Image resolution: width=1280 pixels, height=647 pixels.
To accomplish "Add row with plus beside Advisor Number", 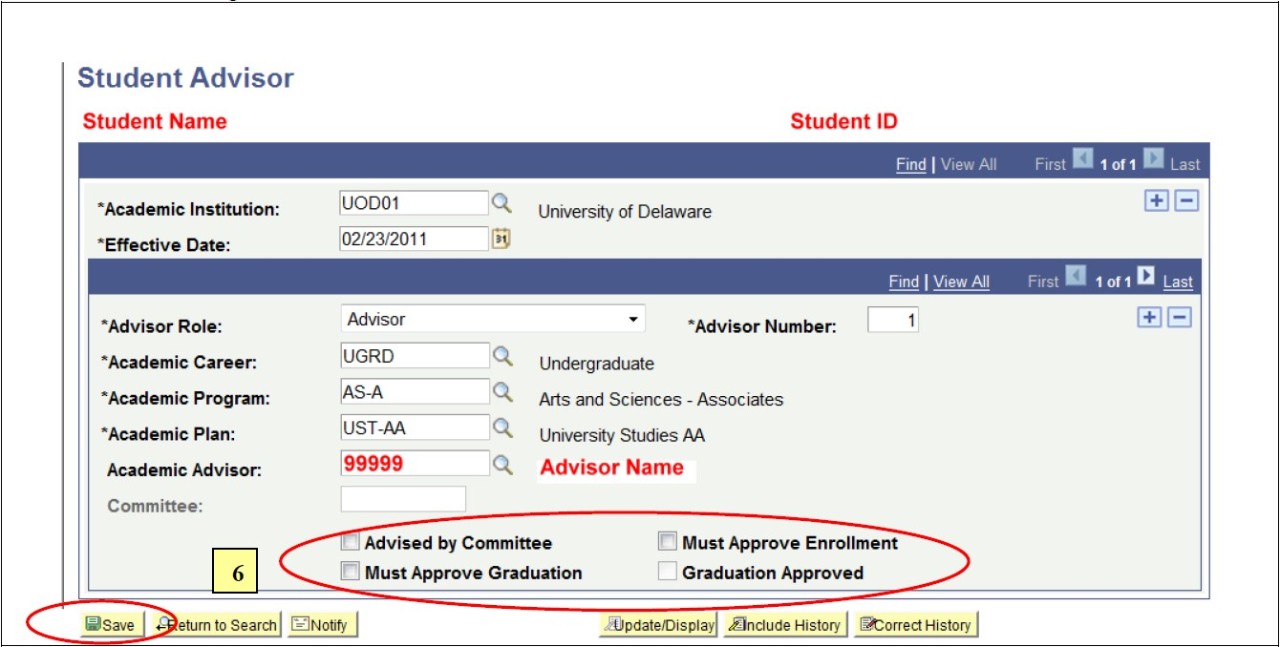I will click(x=1150, y=317).
